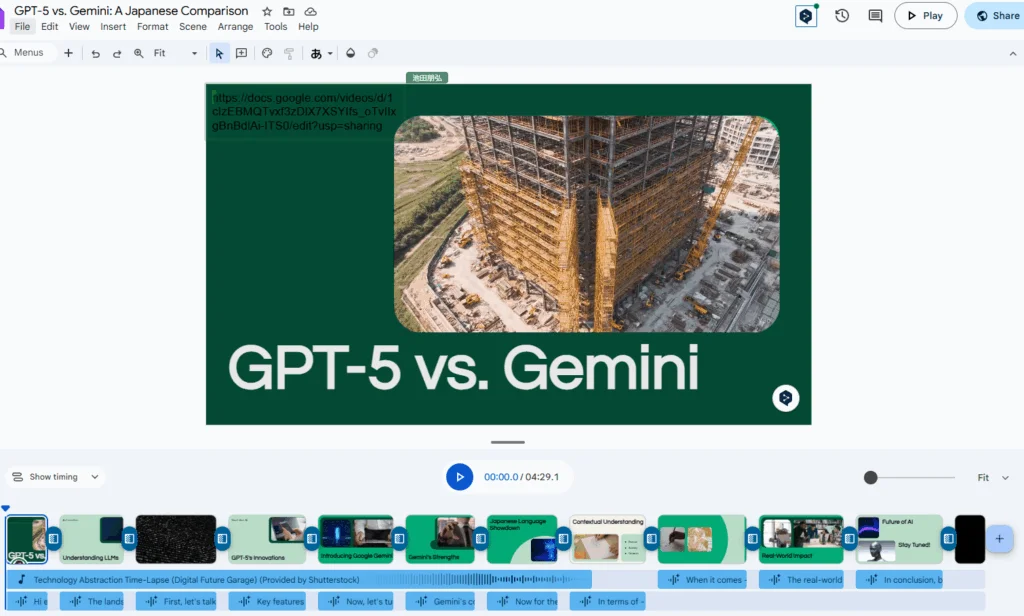The image size is (1024, 616).
Task: Click the collaborator avatar in header
Action: (x=806, y=16)
